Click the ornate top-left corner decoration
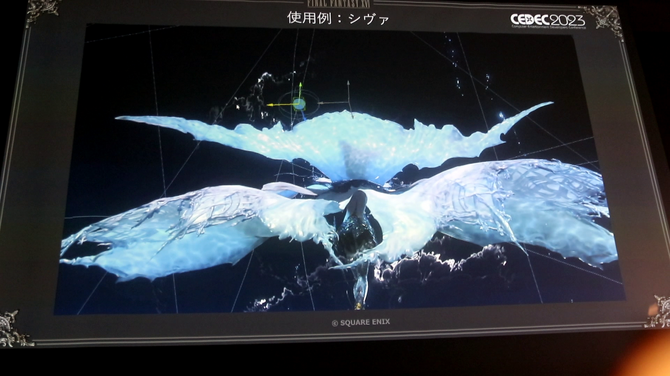670x376 pixels. tap(42, 12)
